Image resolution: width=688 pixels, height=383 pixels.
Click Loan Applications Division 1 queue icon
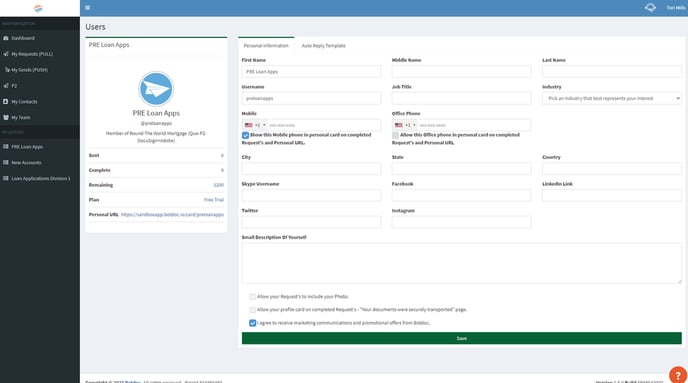6,178
